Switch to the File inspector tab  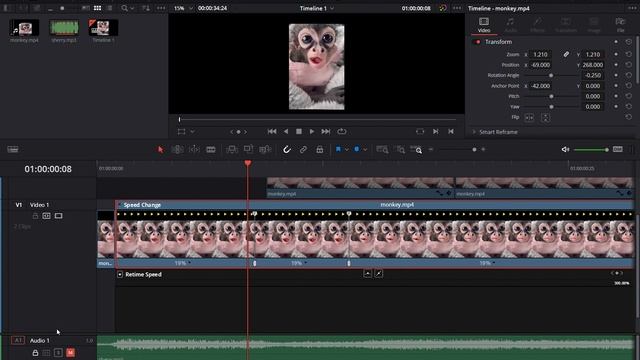[620, 24]
